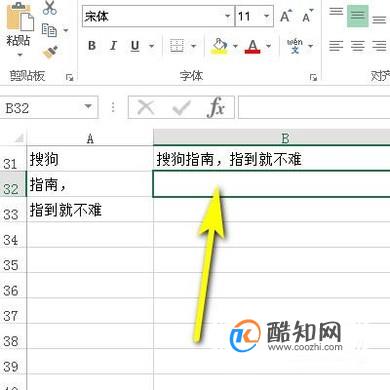
Task: Decrease font size with smaller A icon
Action: 307,16
